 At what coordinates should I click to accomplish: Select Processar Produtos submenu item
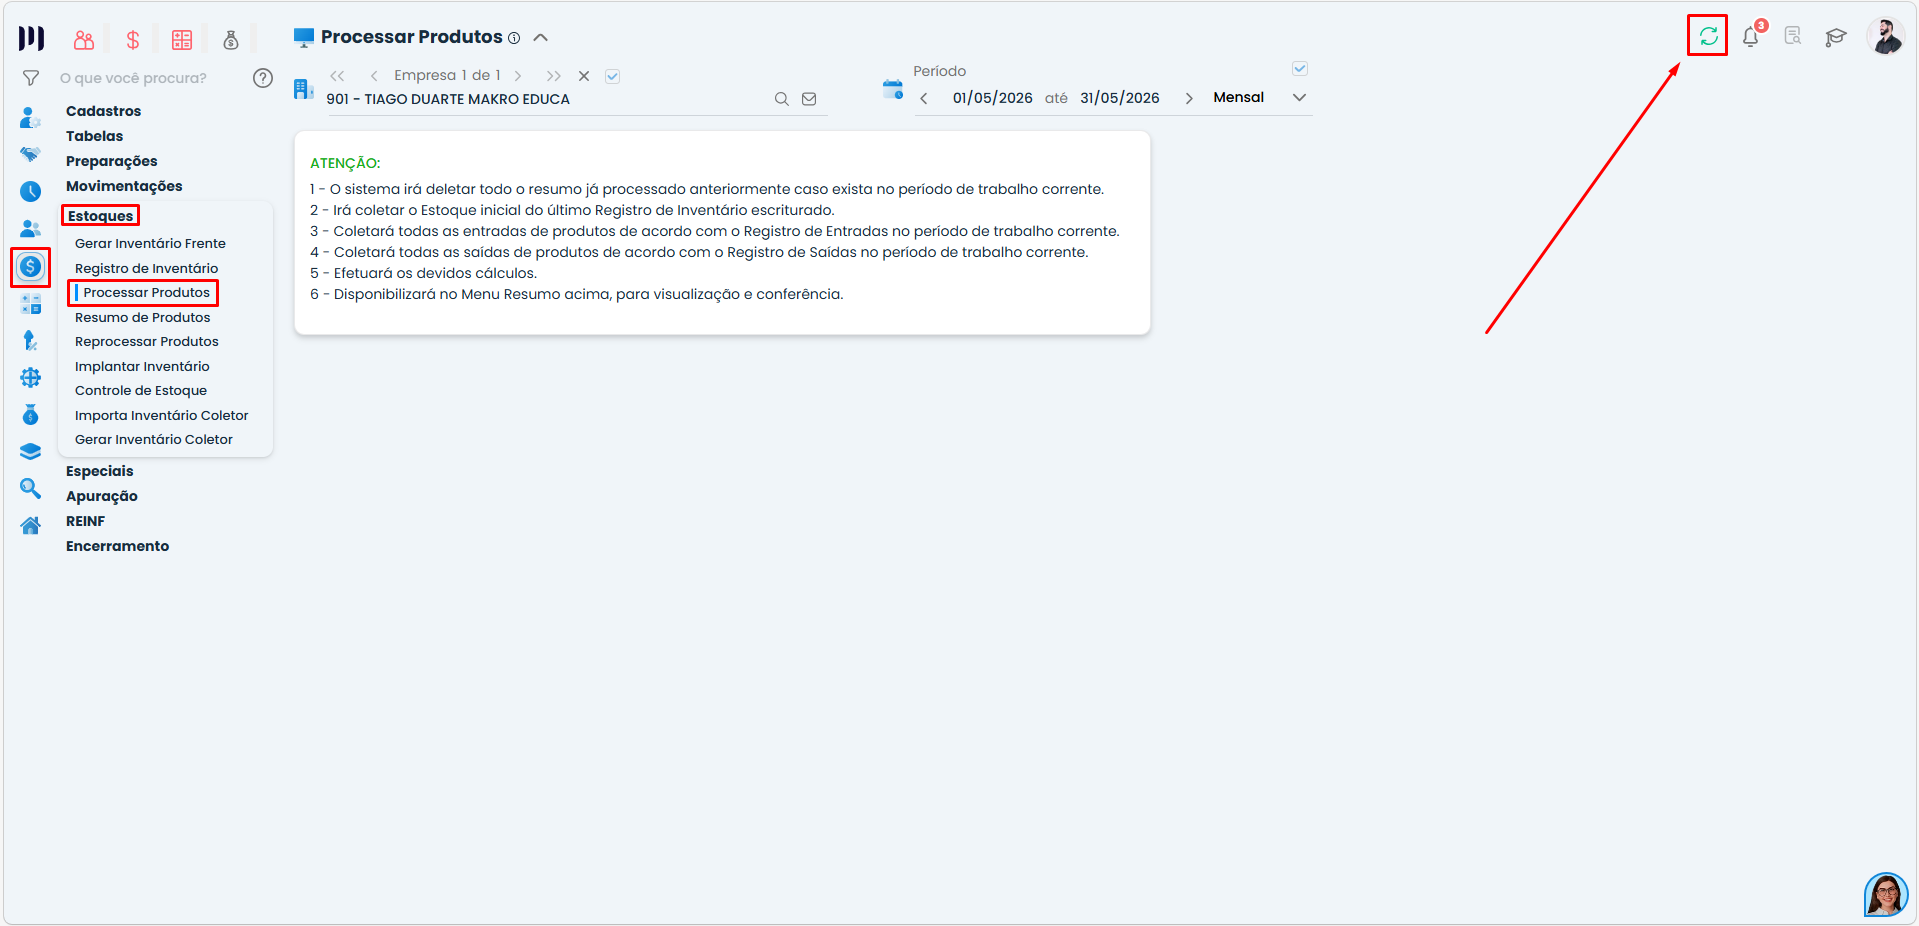(146, 292)
